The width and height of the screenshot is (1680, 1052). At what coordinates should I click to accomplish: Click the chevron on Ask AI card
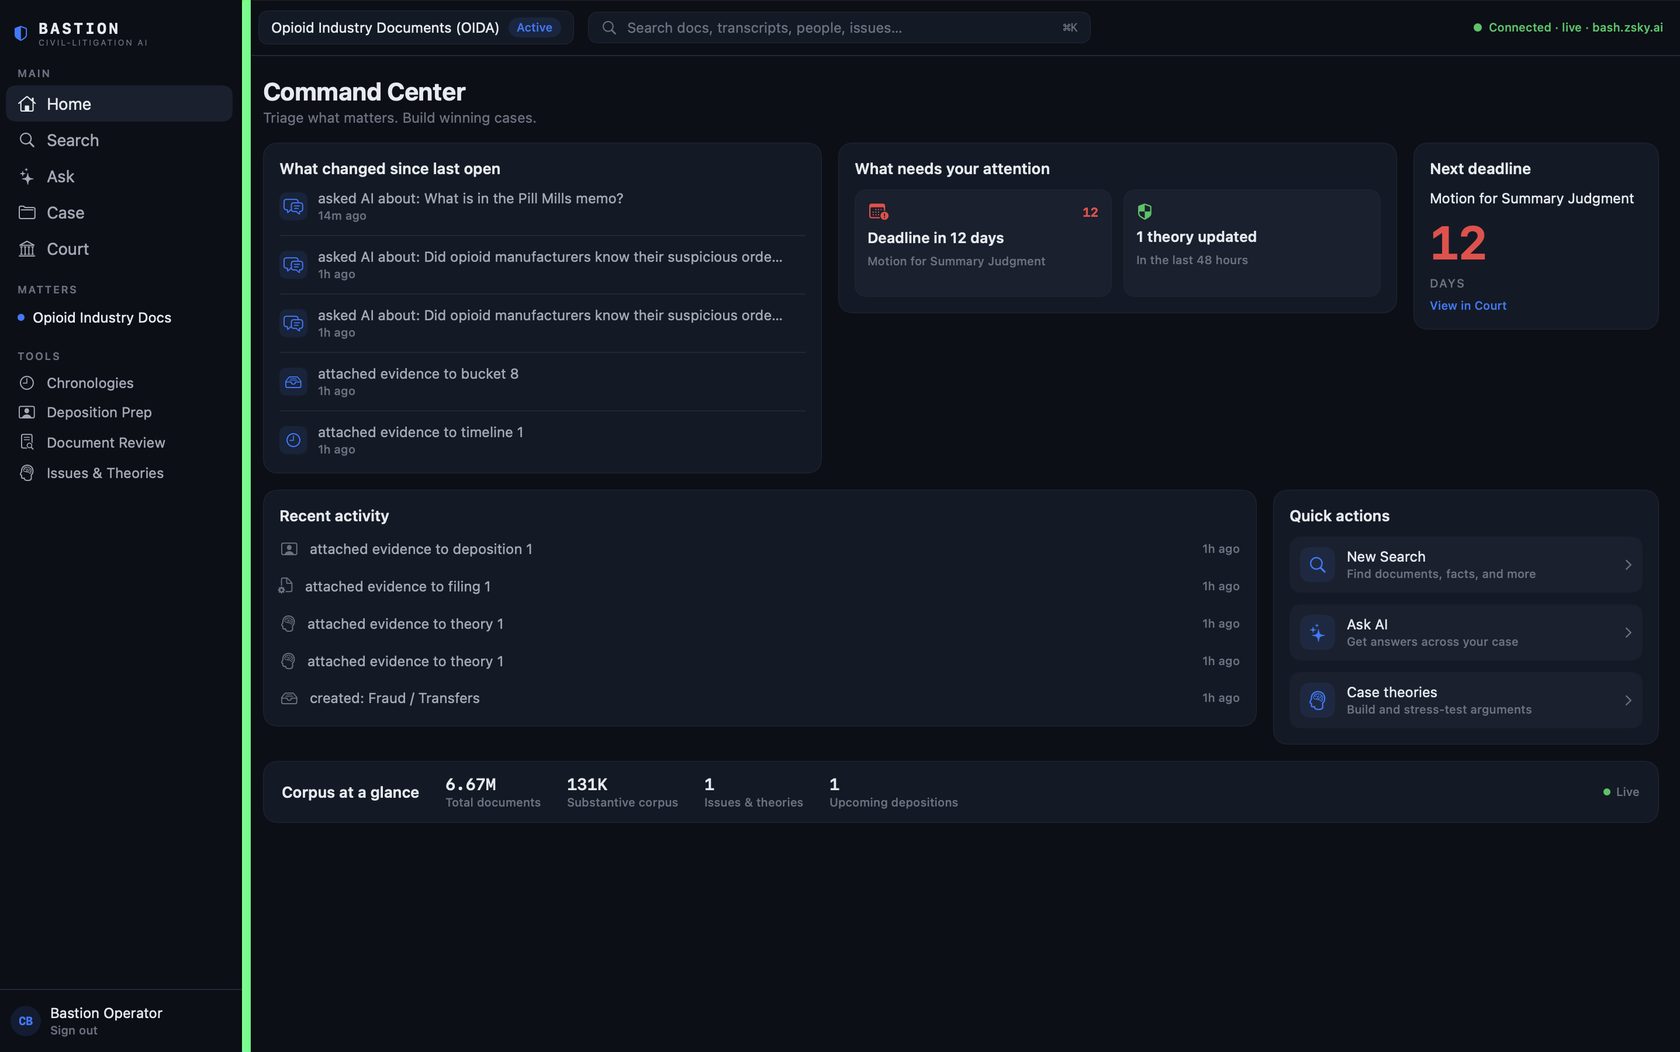point(1628,633)
